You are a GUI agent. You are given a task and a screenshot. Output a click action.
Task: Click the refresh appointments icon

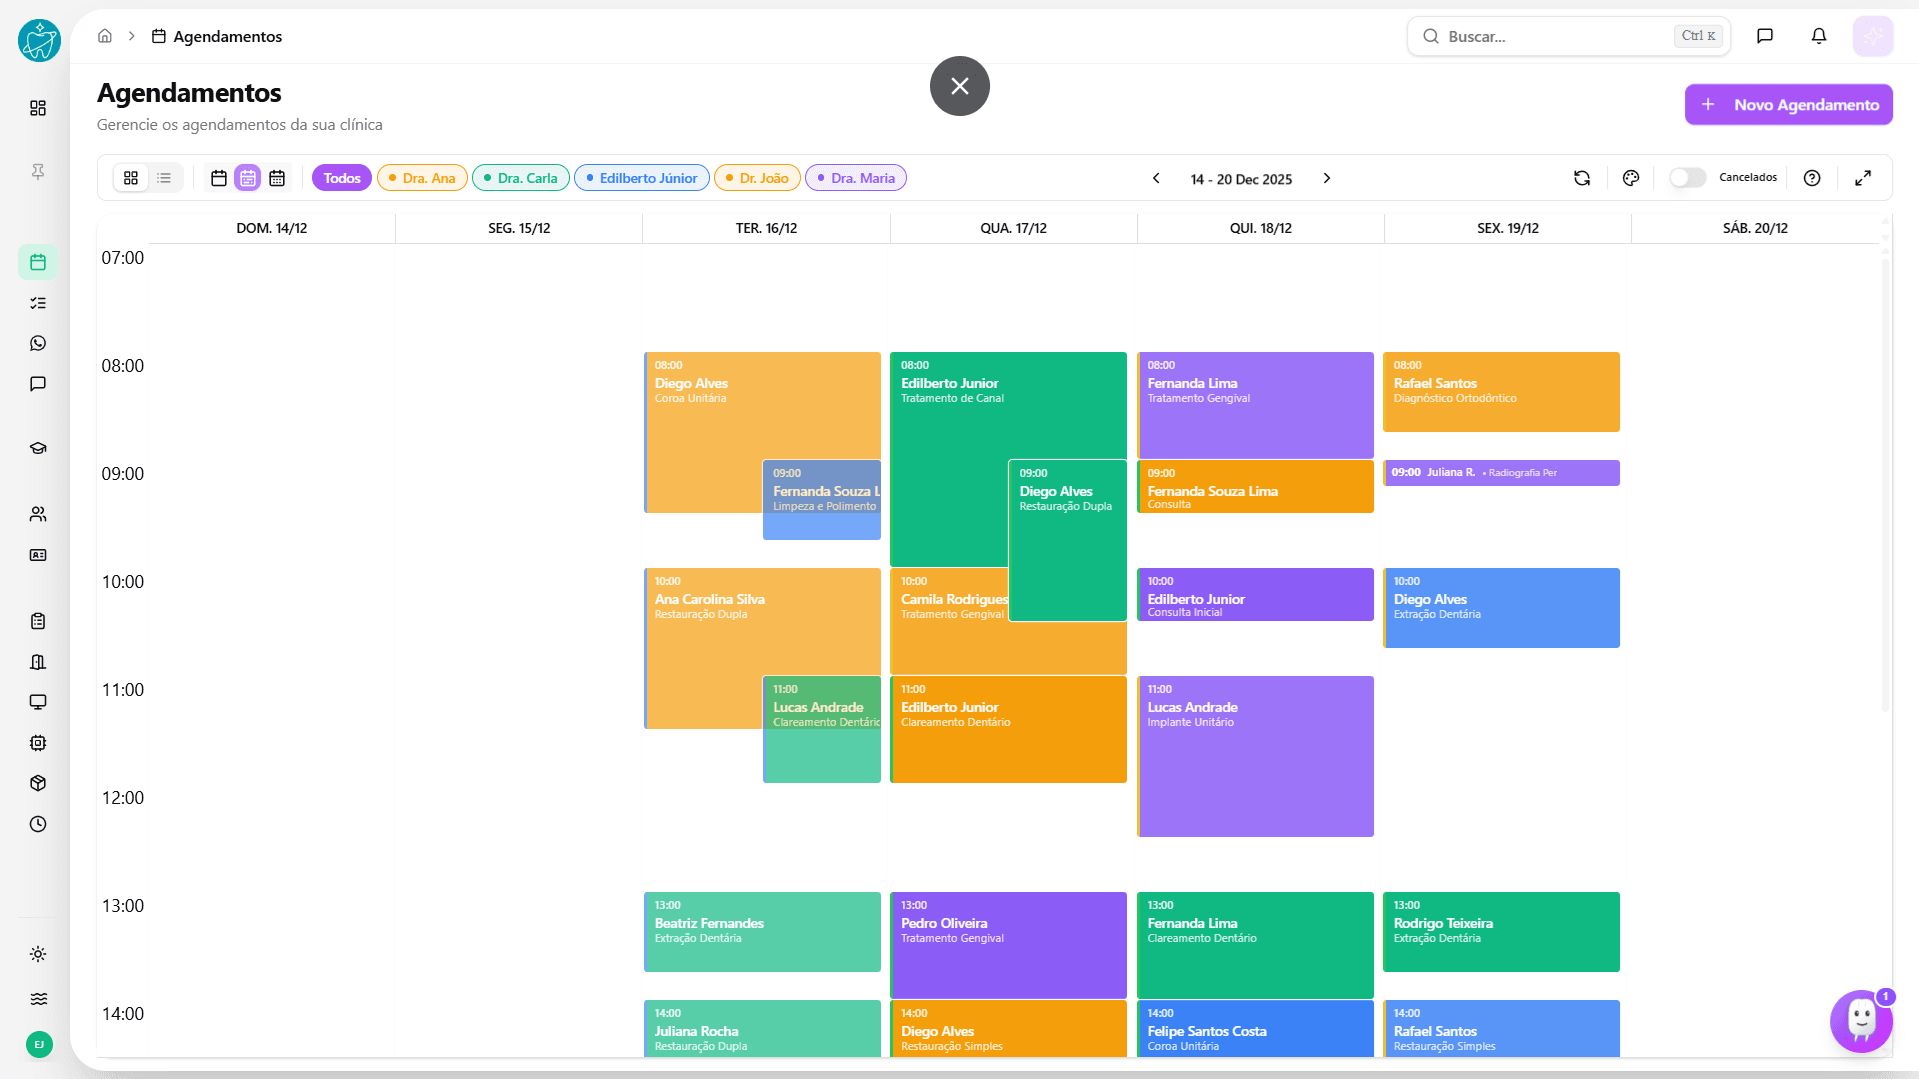coord(1581,177)
